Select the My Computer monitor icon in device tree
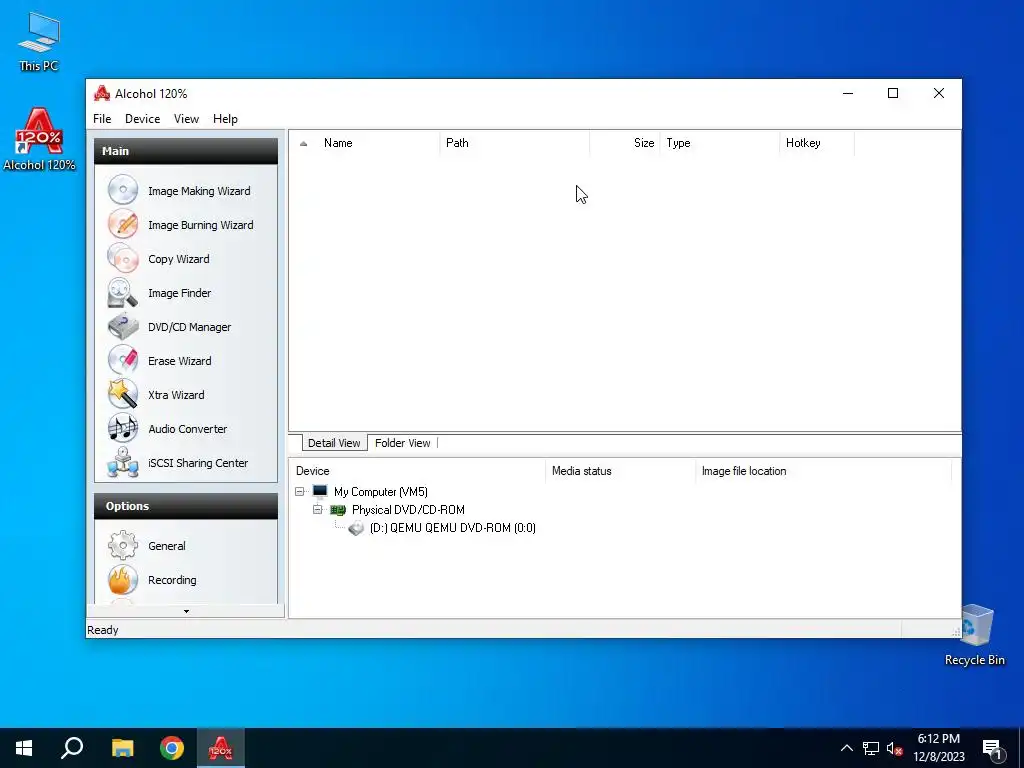This screenshot has height=768, width=1024. coord(319,492)
